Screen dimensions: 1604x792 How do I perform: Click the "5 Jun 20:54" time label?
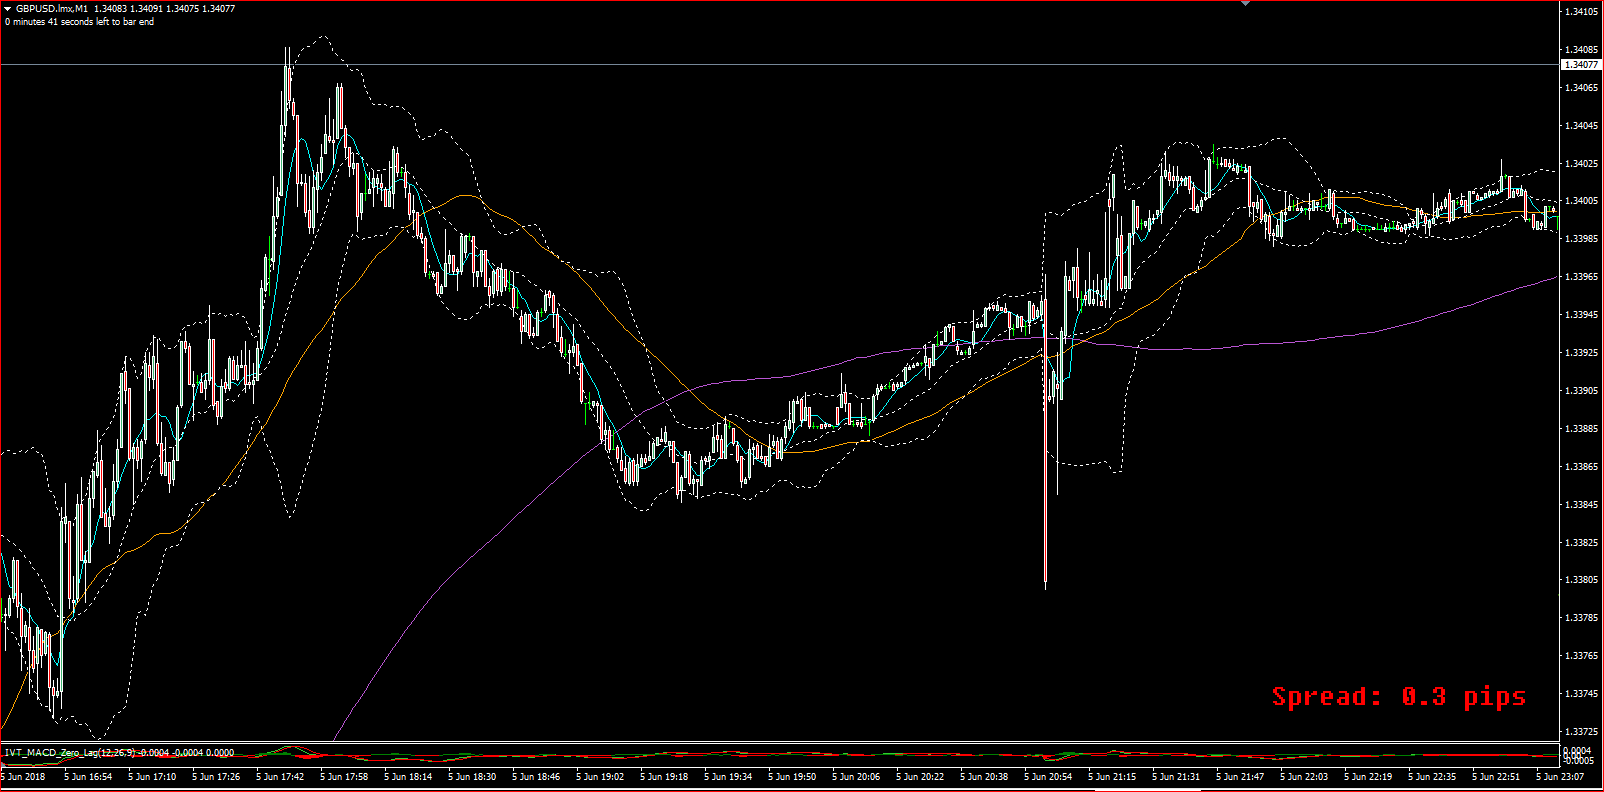click(x=1048, y=777)
